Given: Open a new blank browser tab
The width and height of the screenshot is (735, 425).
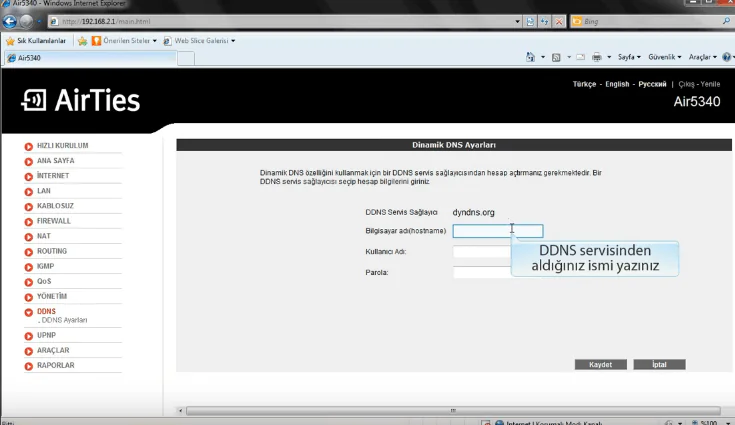Looking at the screenshot, I should pyautogui.click(x=186, y=59).
